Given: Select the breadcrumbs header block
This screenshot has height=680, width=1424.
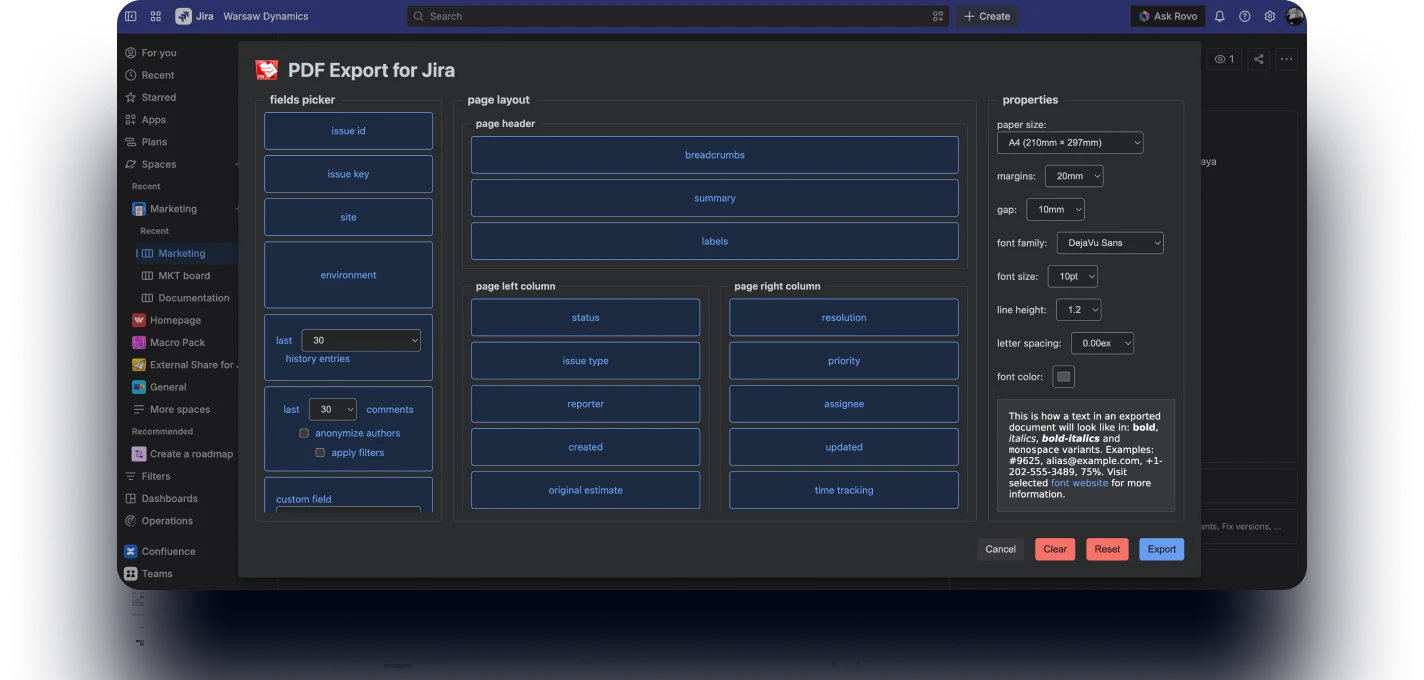Looking at the screenshot, I should pyautogui.click(x=714, y=155).
